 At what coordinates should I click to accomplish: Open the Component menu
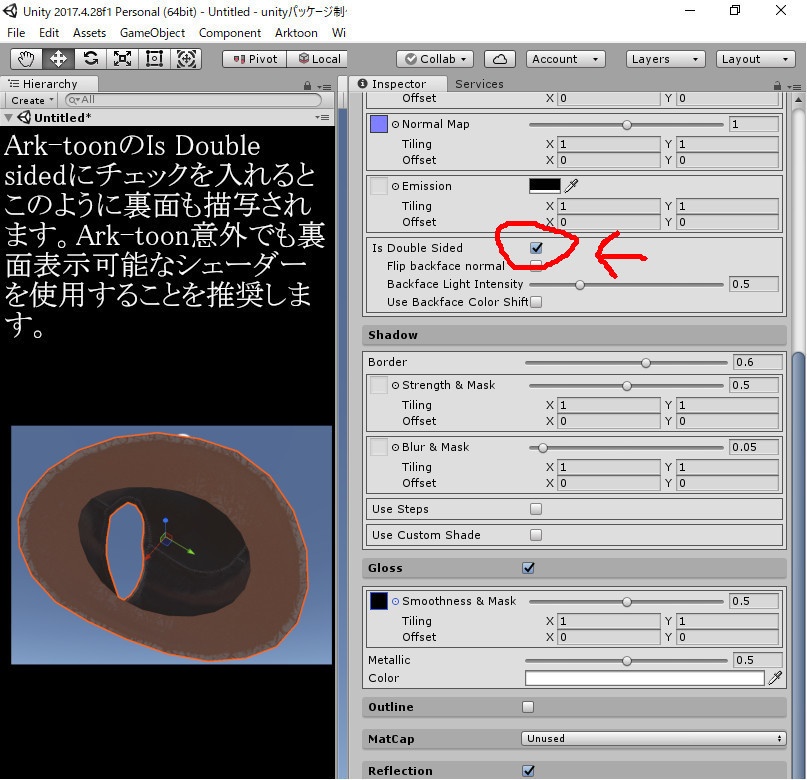tap(230, 33)
